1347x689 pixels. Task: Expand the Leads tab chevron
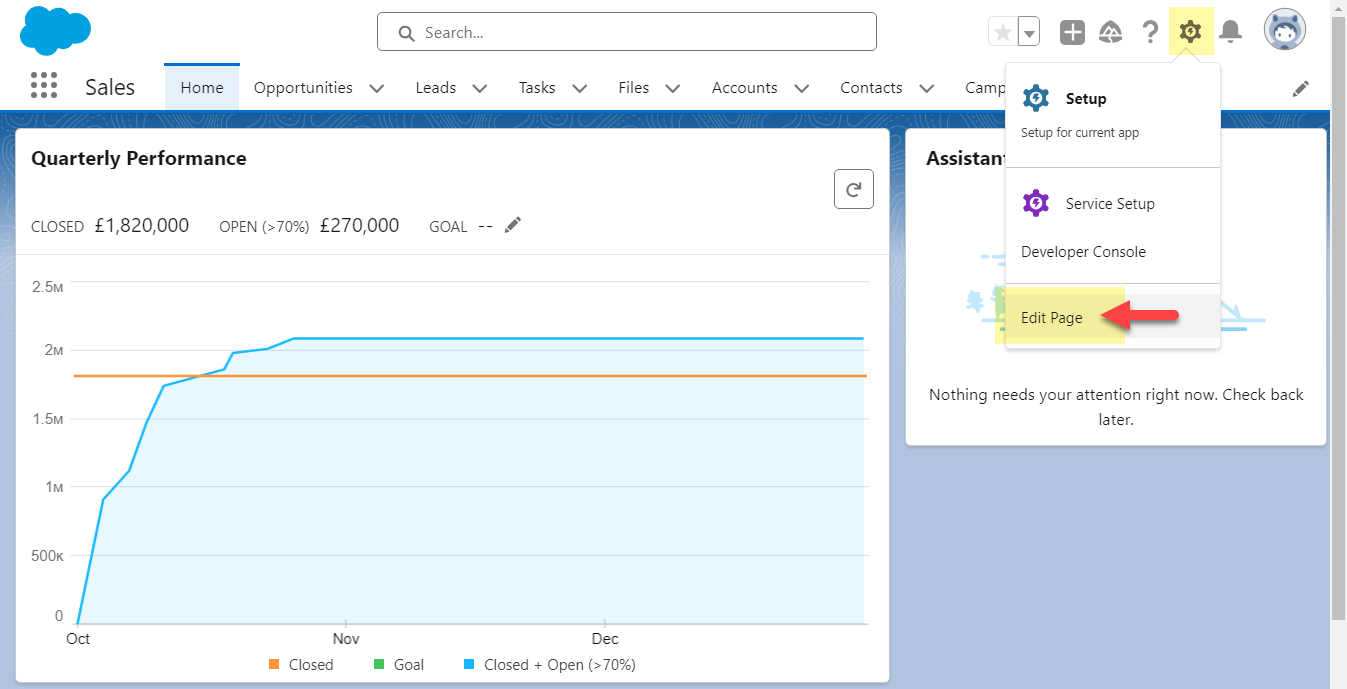pyautogui.click(x=479, y=88)
